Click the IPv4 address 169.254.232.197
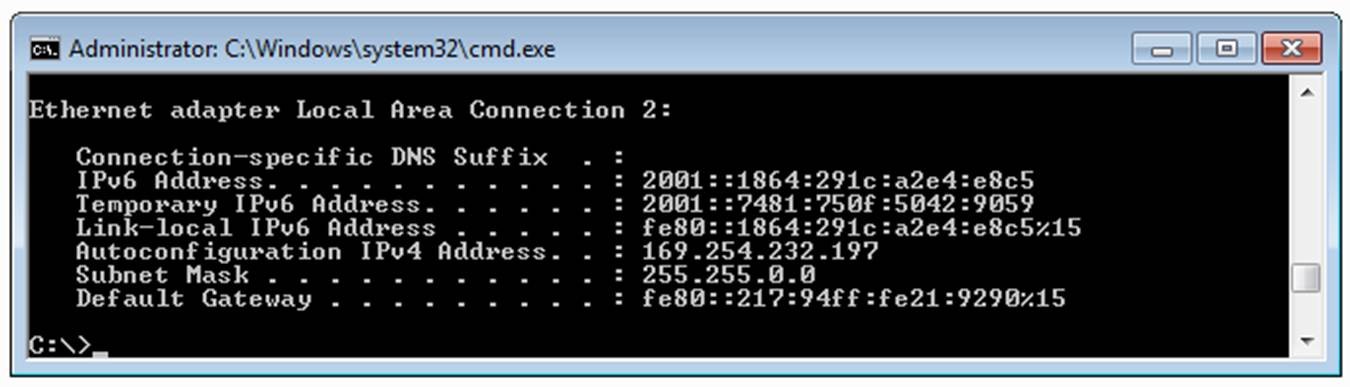 point(760,251)
